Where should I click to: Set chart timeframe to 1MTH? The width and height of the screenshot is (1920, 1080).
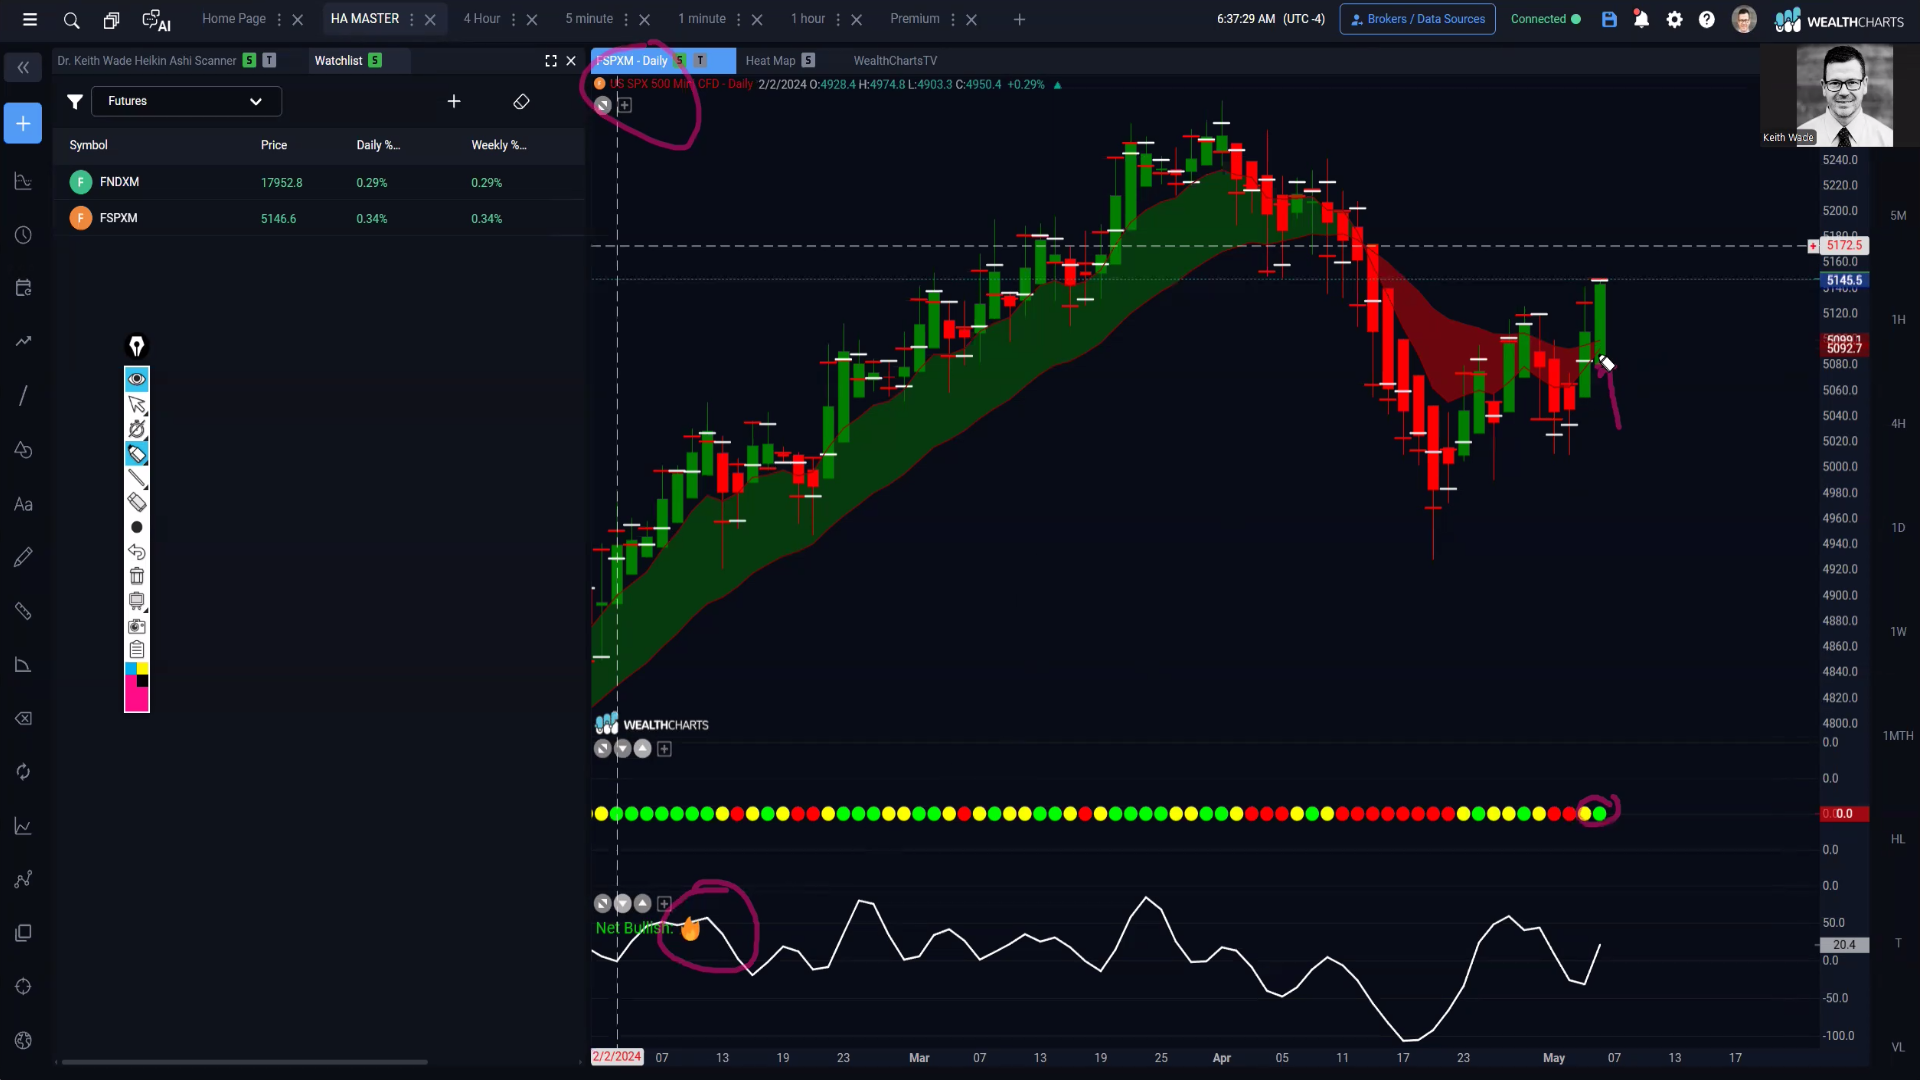pos(1898,736)
